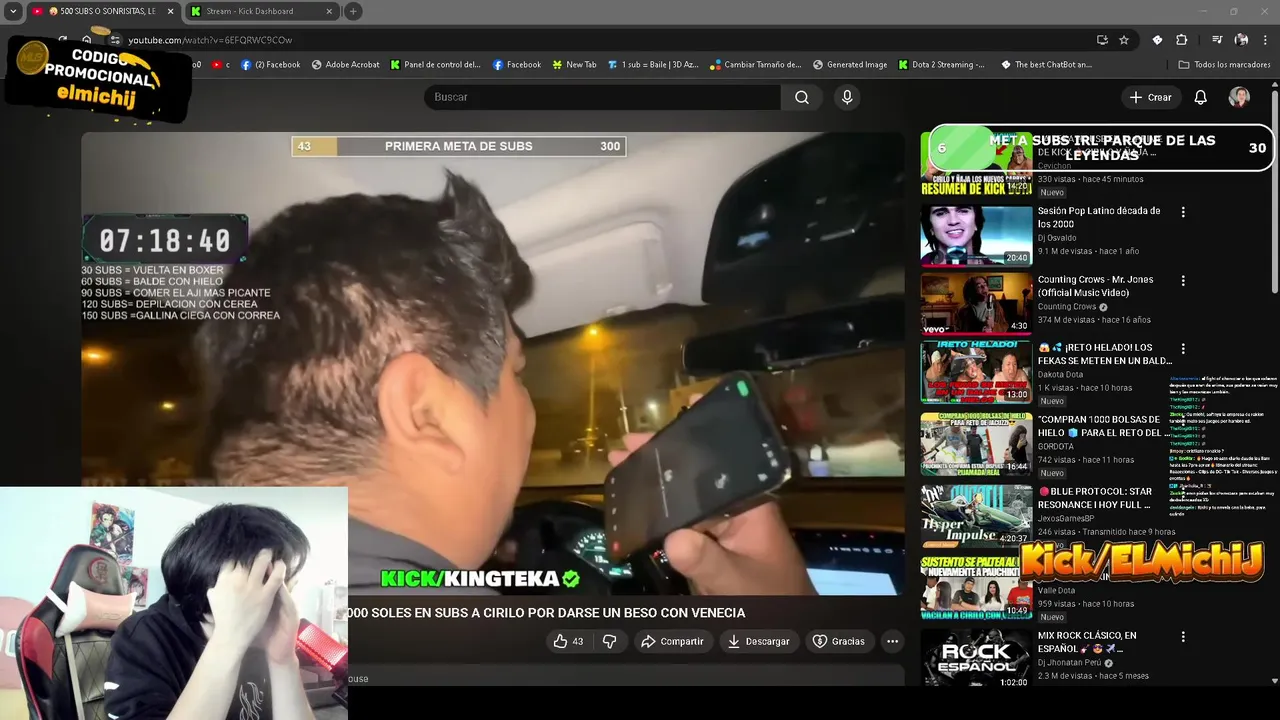1280x720 pixels.
Task: Start voice search with the microphone icon
Action: pos(847,97)
